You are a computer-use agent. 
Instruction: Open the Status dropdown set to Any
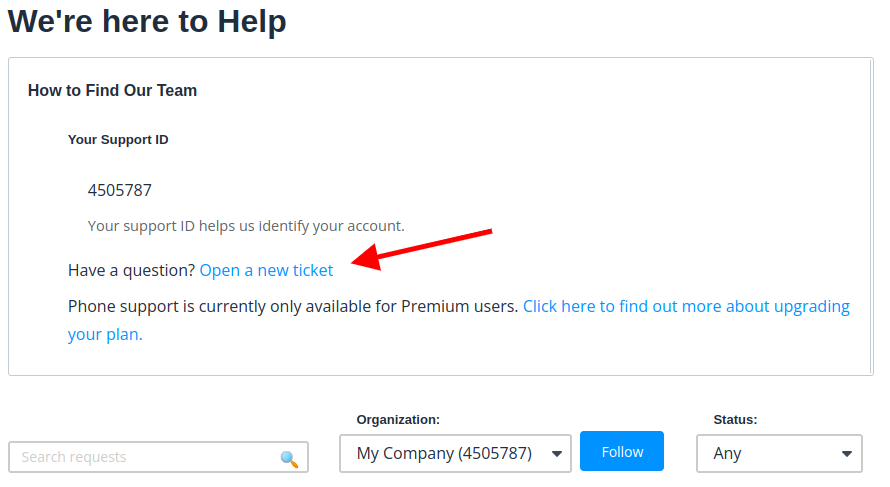click(768, 453)
